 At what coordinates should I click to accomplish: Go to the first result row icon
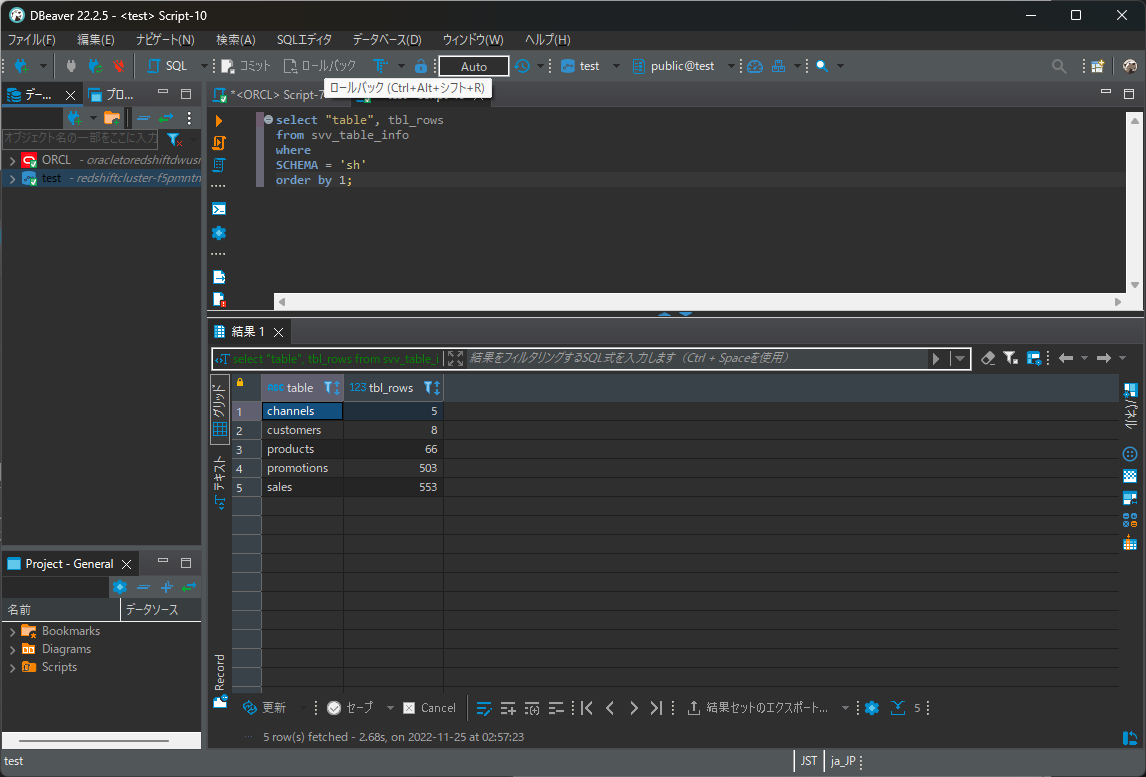(x=586, y=708)
